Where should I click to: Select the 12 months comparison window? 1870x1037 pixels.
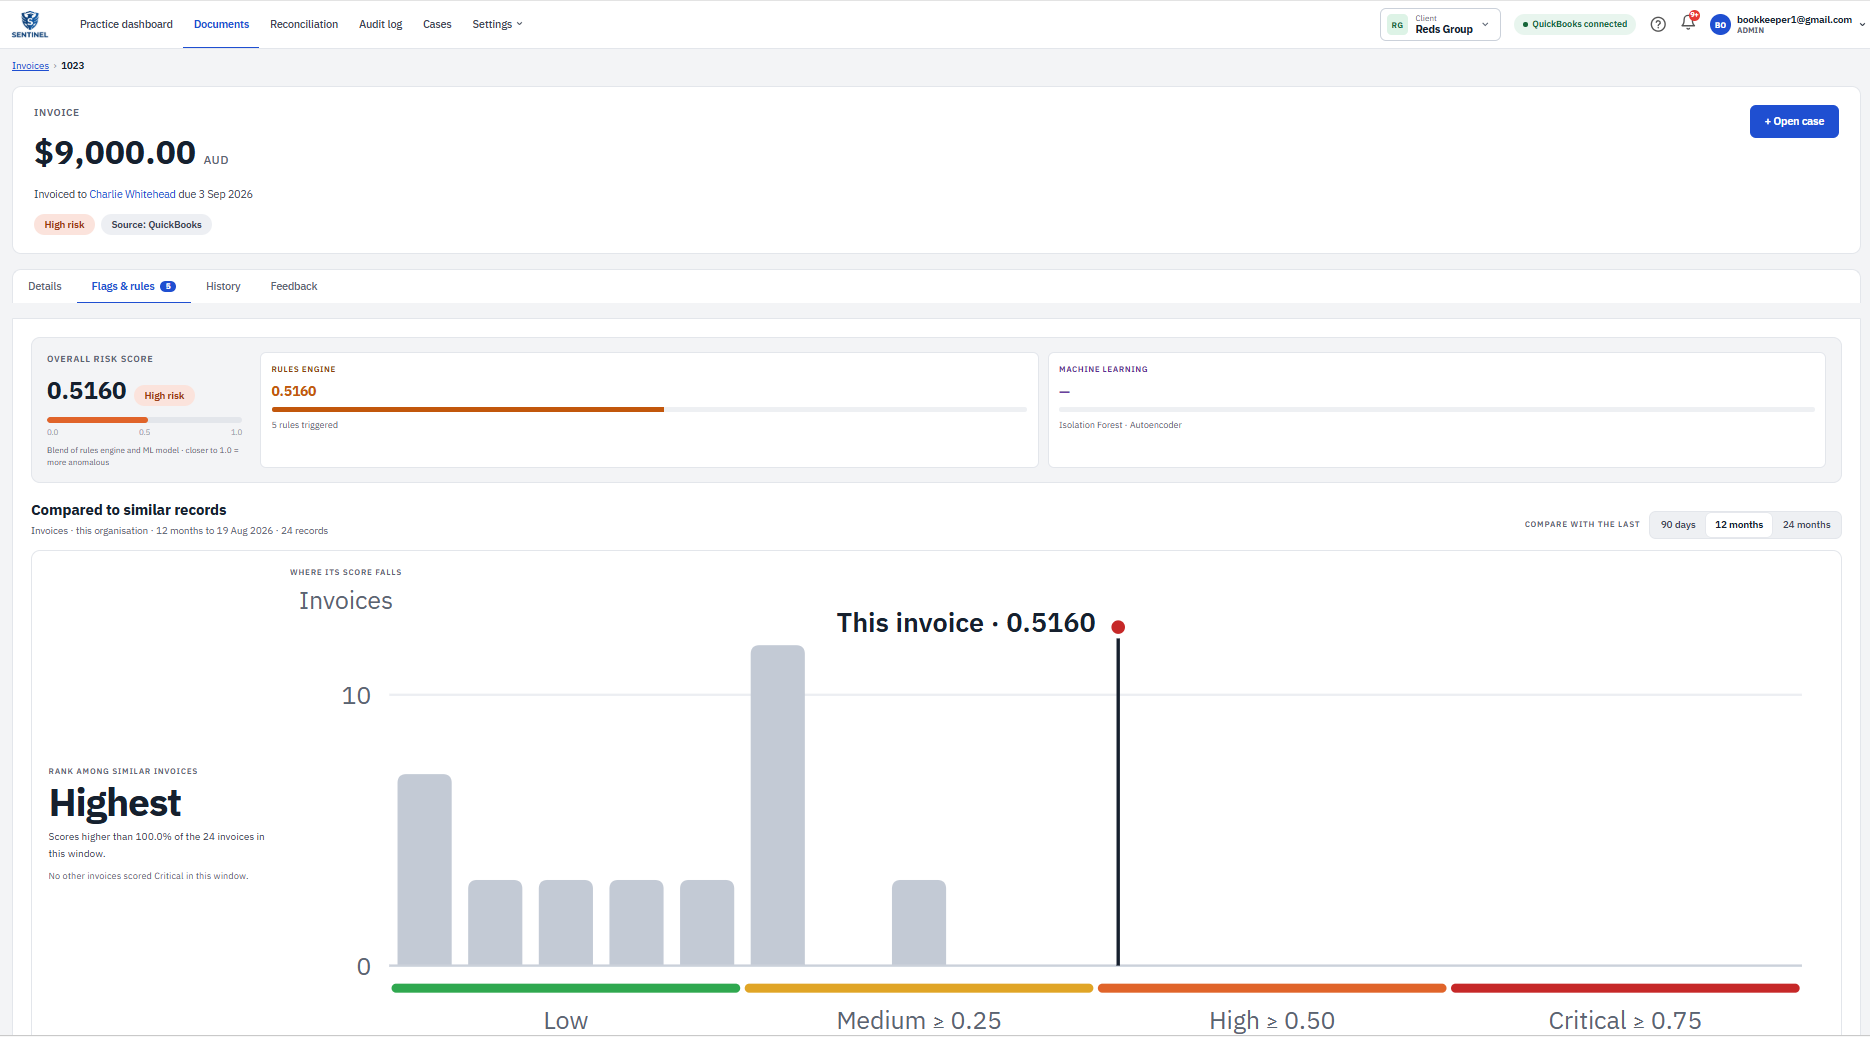[1739, 525]
